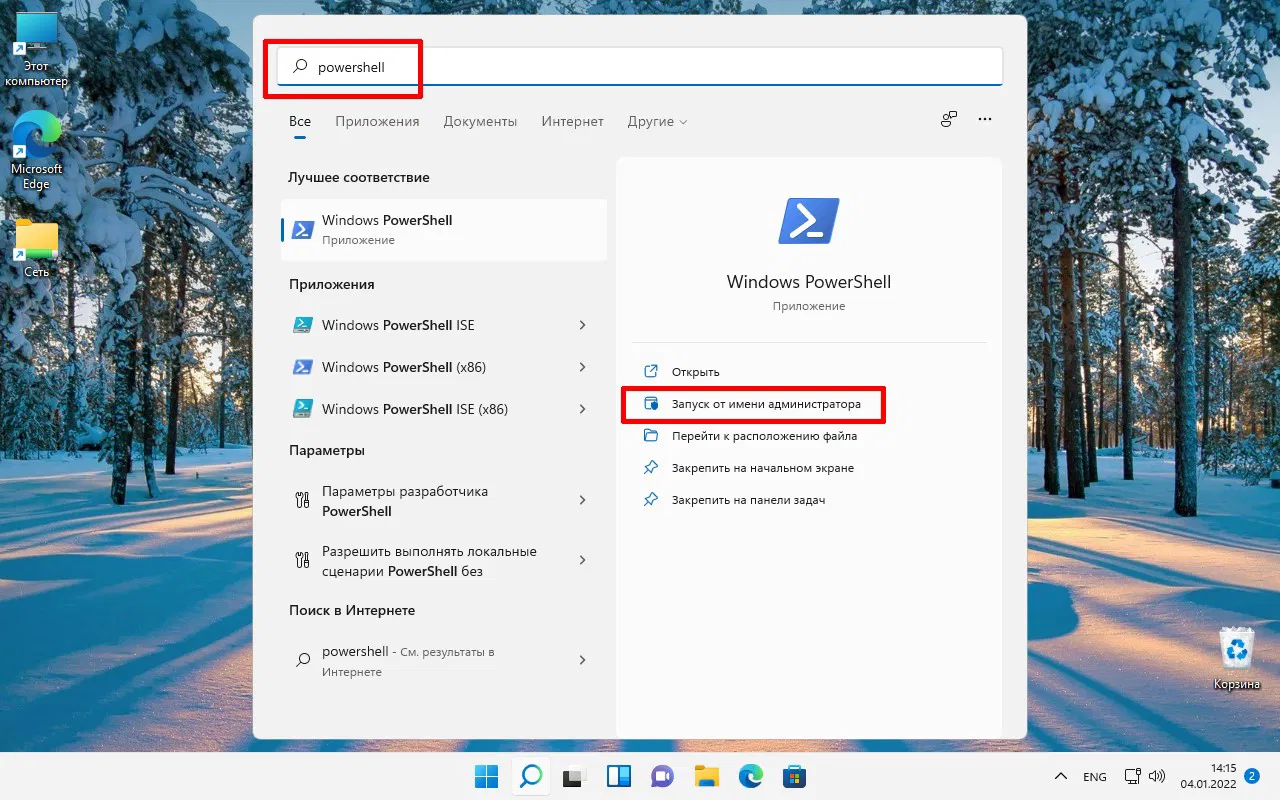Open the notification badge showing 2
This screenshot has height=800, width=1280.
pos(1252,775)
